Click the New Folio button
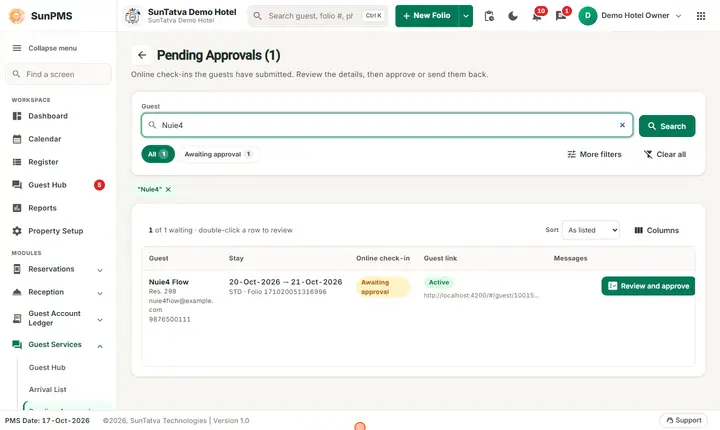The height and width of the screenshot is (430, 720). click(x=427, y=16)
